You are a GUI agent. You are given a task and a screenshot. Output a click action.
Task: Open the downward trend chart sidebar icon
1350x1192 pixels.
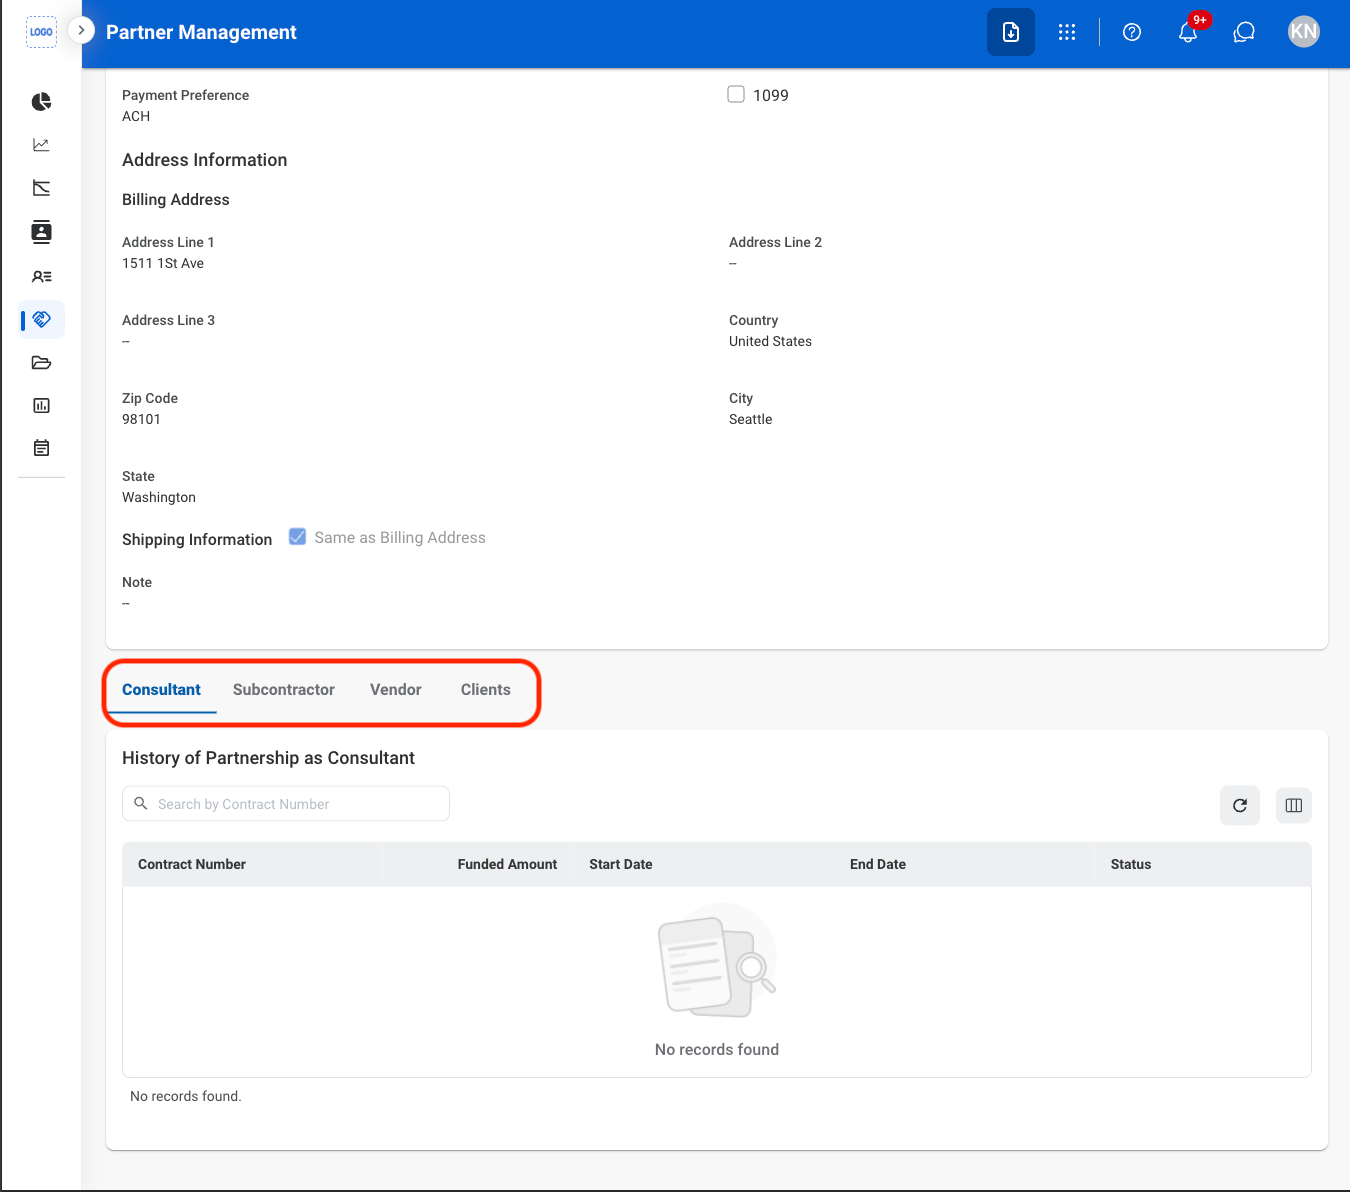(x=41, y=188)
